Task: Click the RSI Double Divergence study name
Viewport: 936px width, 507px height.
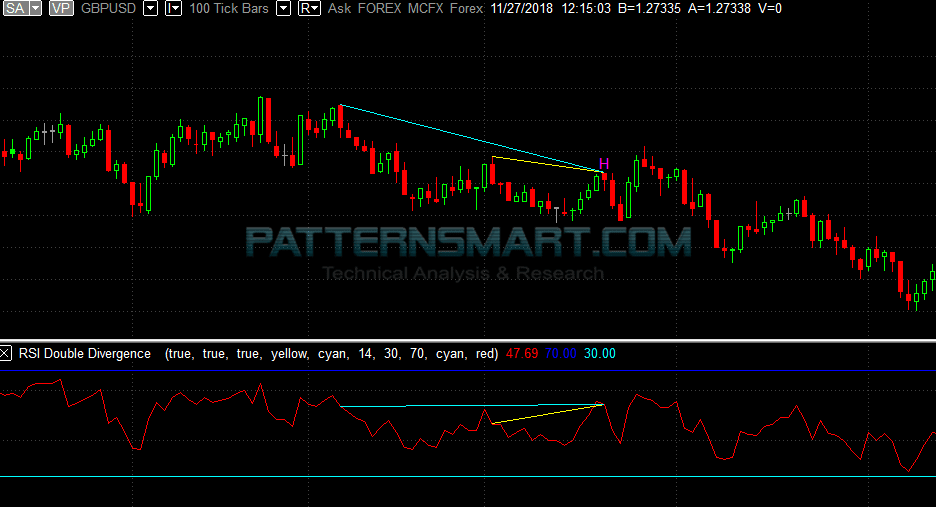Action: 85,354
